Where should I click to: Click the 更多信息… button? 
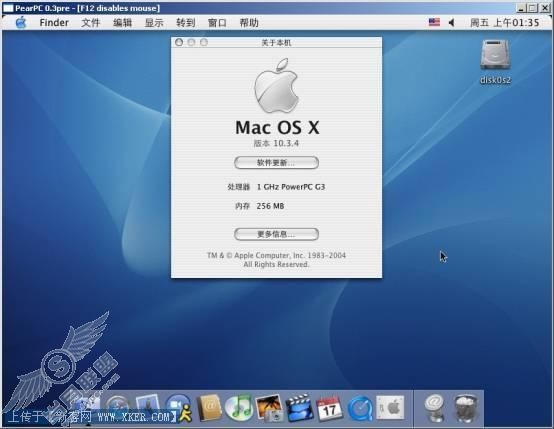pos(276,234)
